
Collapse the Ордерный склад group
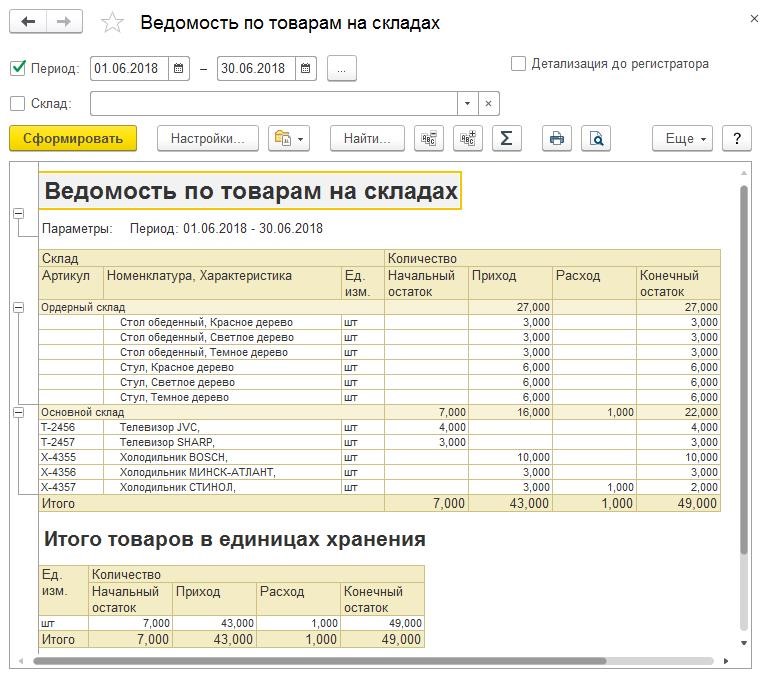[x=18, y=307]
